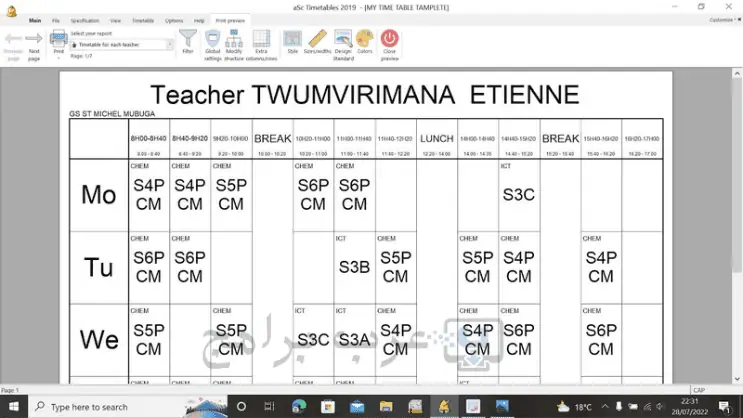Click the 'Tu' day row header
The height and width of the screenshot is (418, 743).
(x=99, y=267)
